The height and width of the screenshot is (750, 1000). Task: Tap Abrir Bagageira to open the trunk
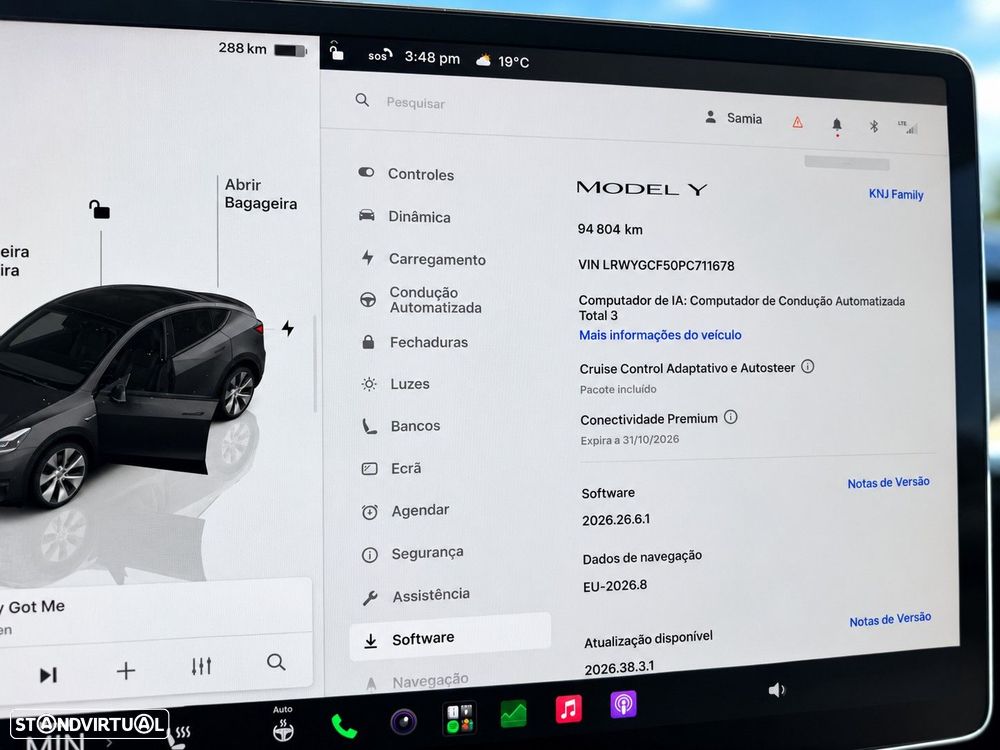pos(260,194)
